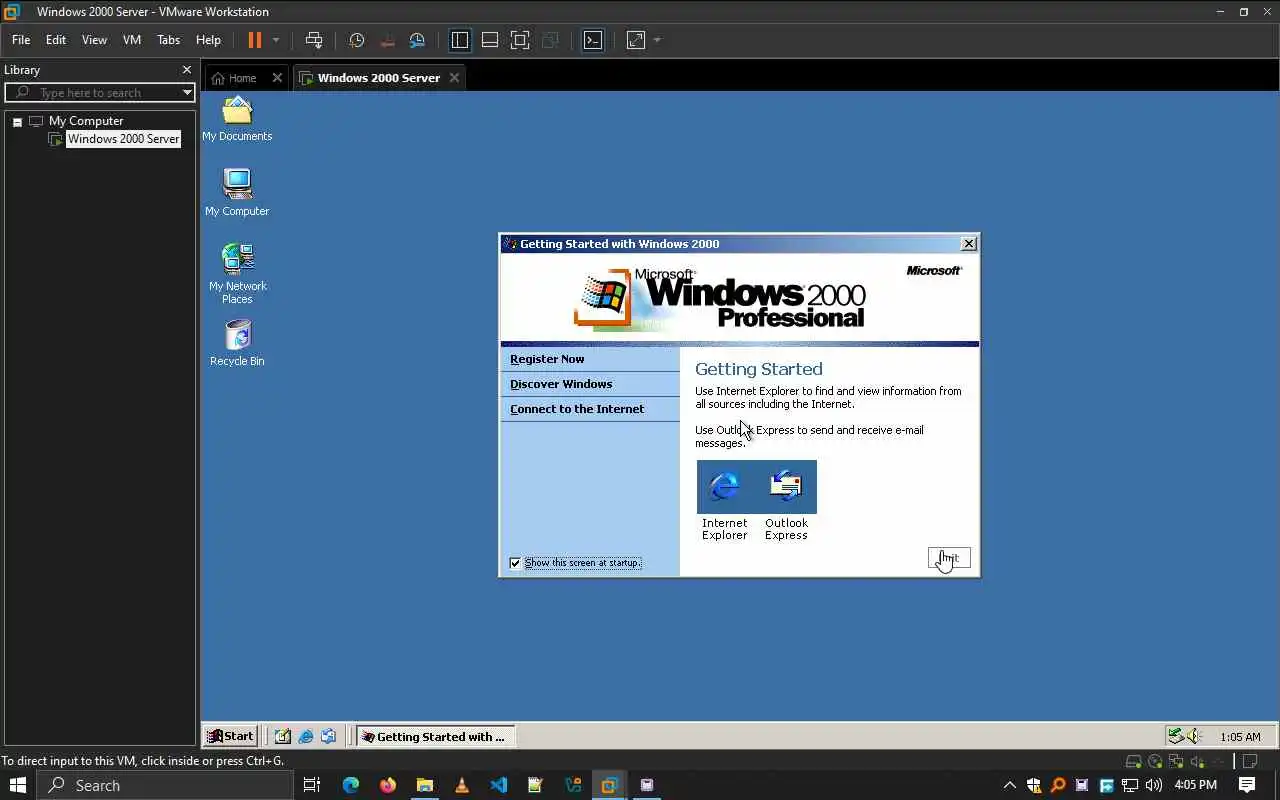Click VMware CD/DVD status icon

point(1155,762)
